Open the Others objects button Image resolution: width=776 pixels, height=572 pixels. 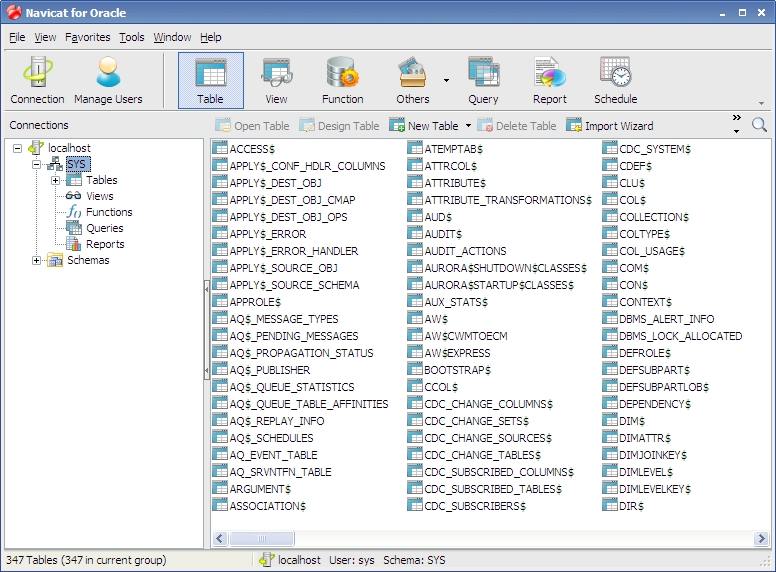click(x=413, y=81)
